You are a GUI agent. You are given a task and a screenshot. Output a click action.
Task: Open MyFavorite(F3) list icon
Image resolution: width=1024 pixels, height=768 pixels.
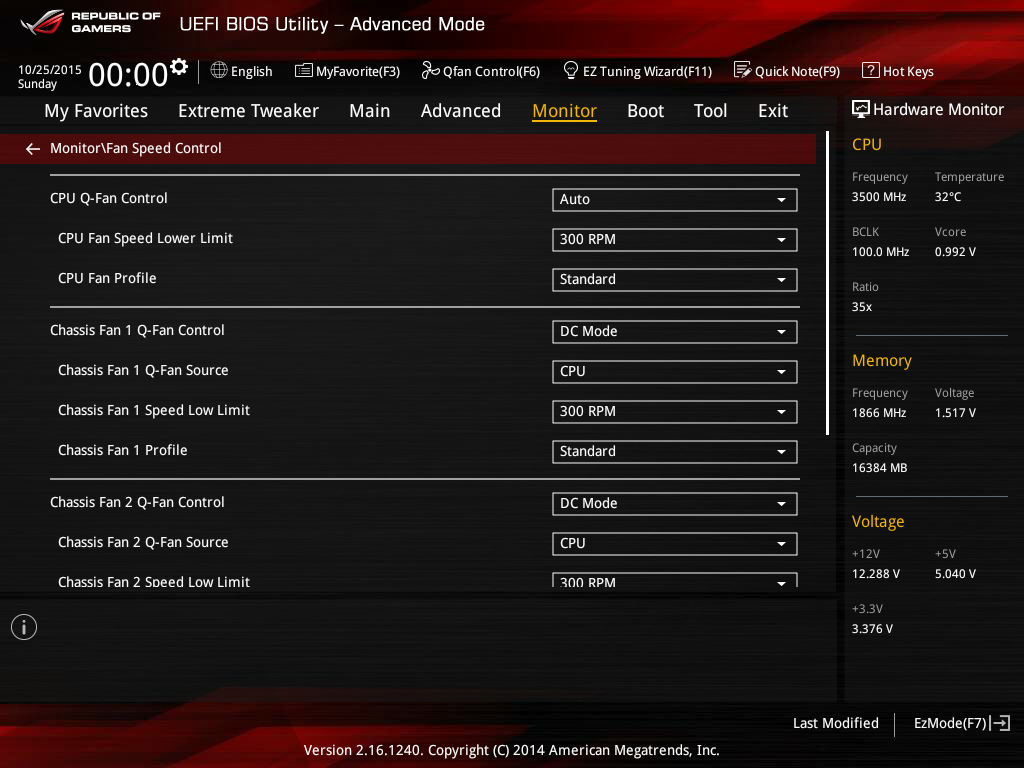pos(304,71)
